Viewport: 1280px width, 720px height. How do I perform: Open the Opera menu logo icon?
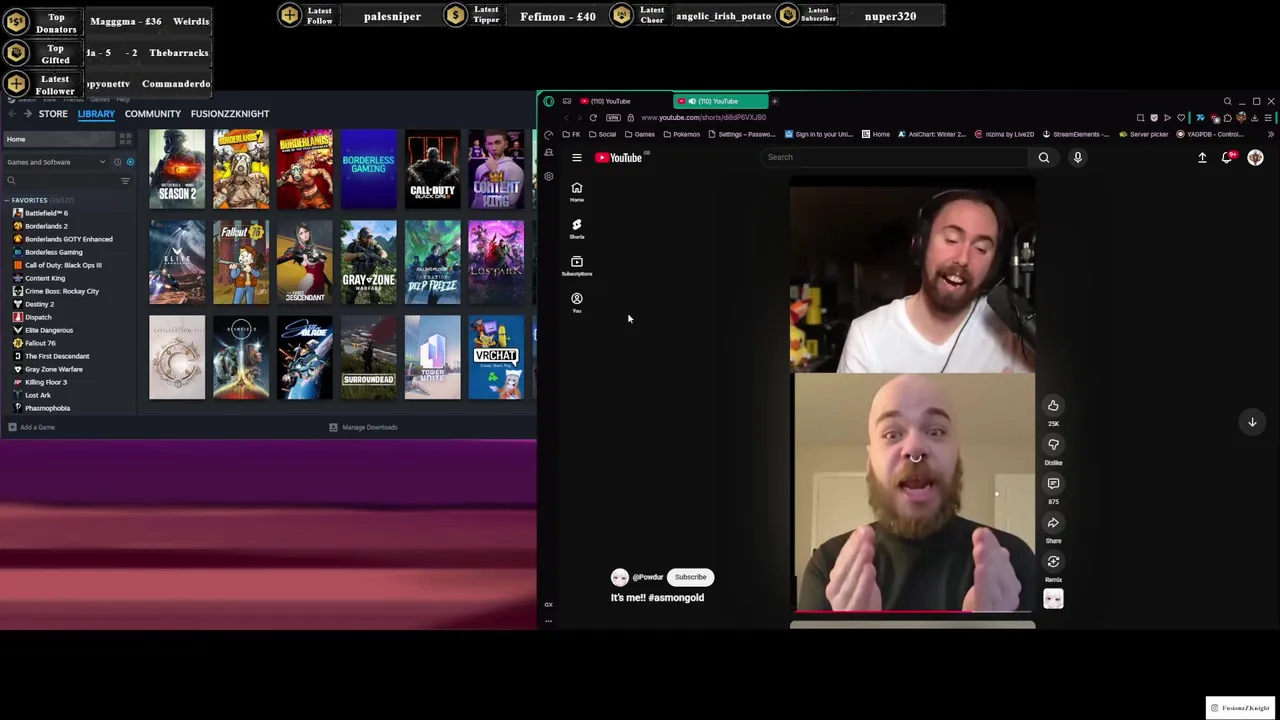coord(548,101)
